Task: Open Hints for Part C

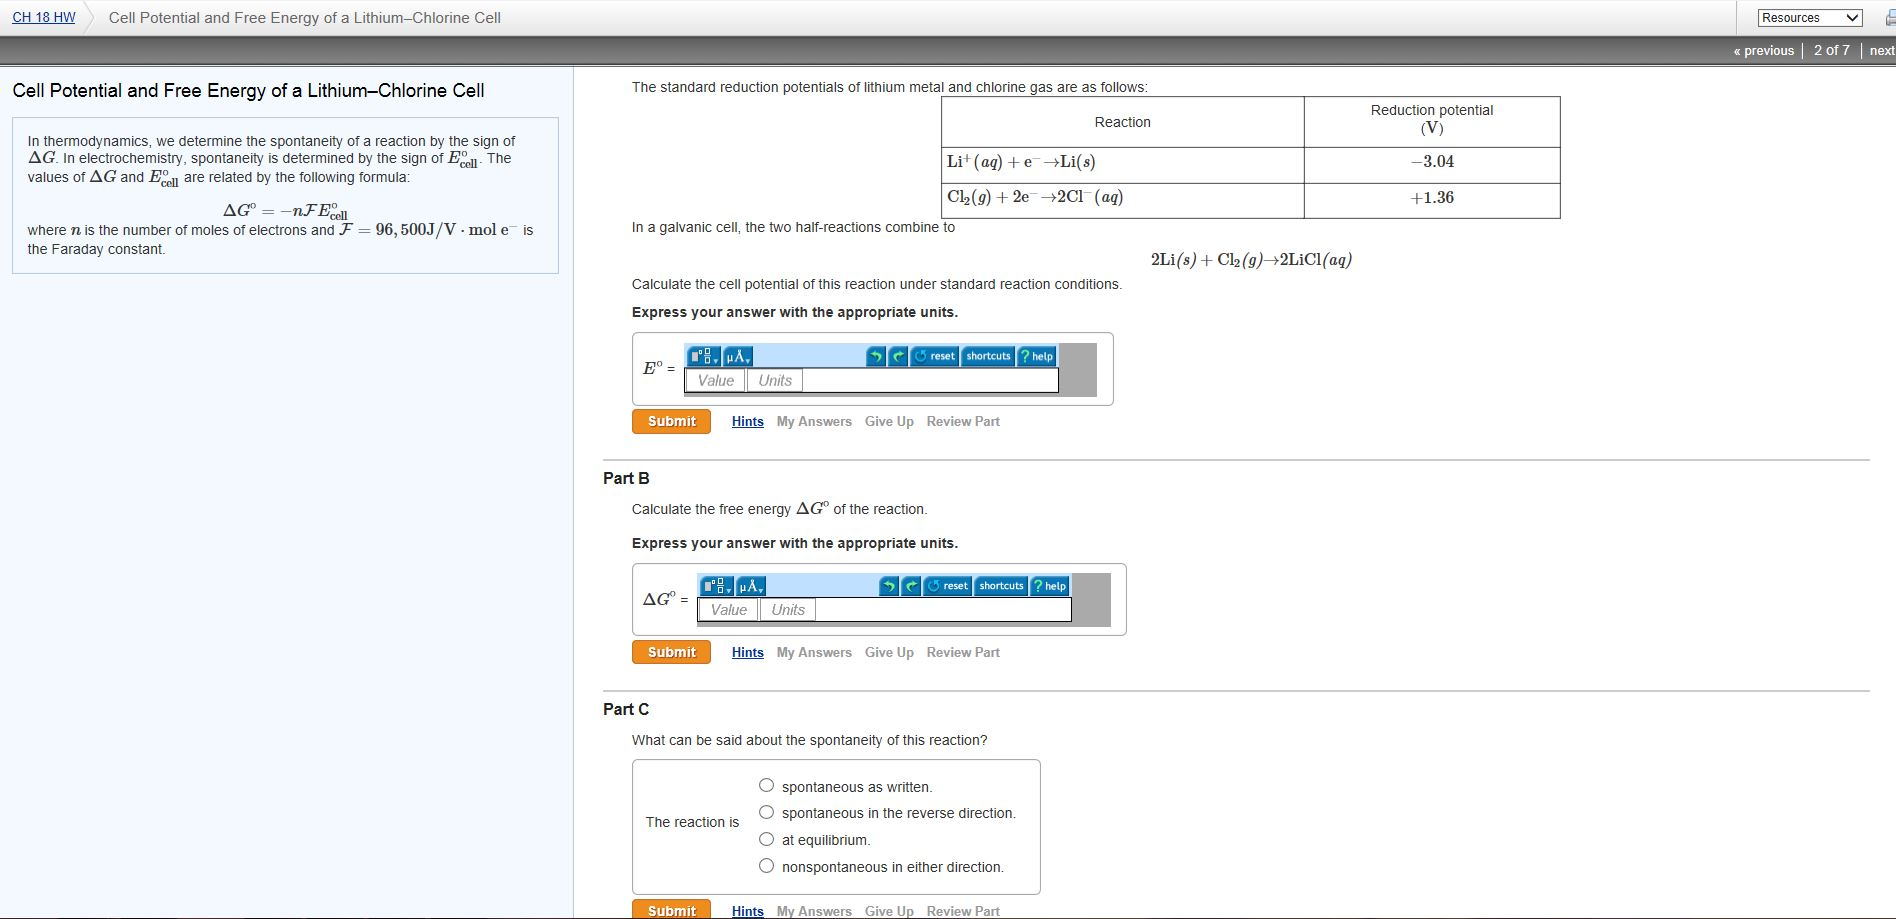Action: click(747, 911)
